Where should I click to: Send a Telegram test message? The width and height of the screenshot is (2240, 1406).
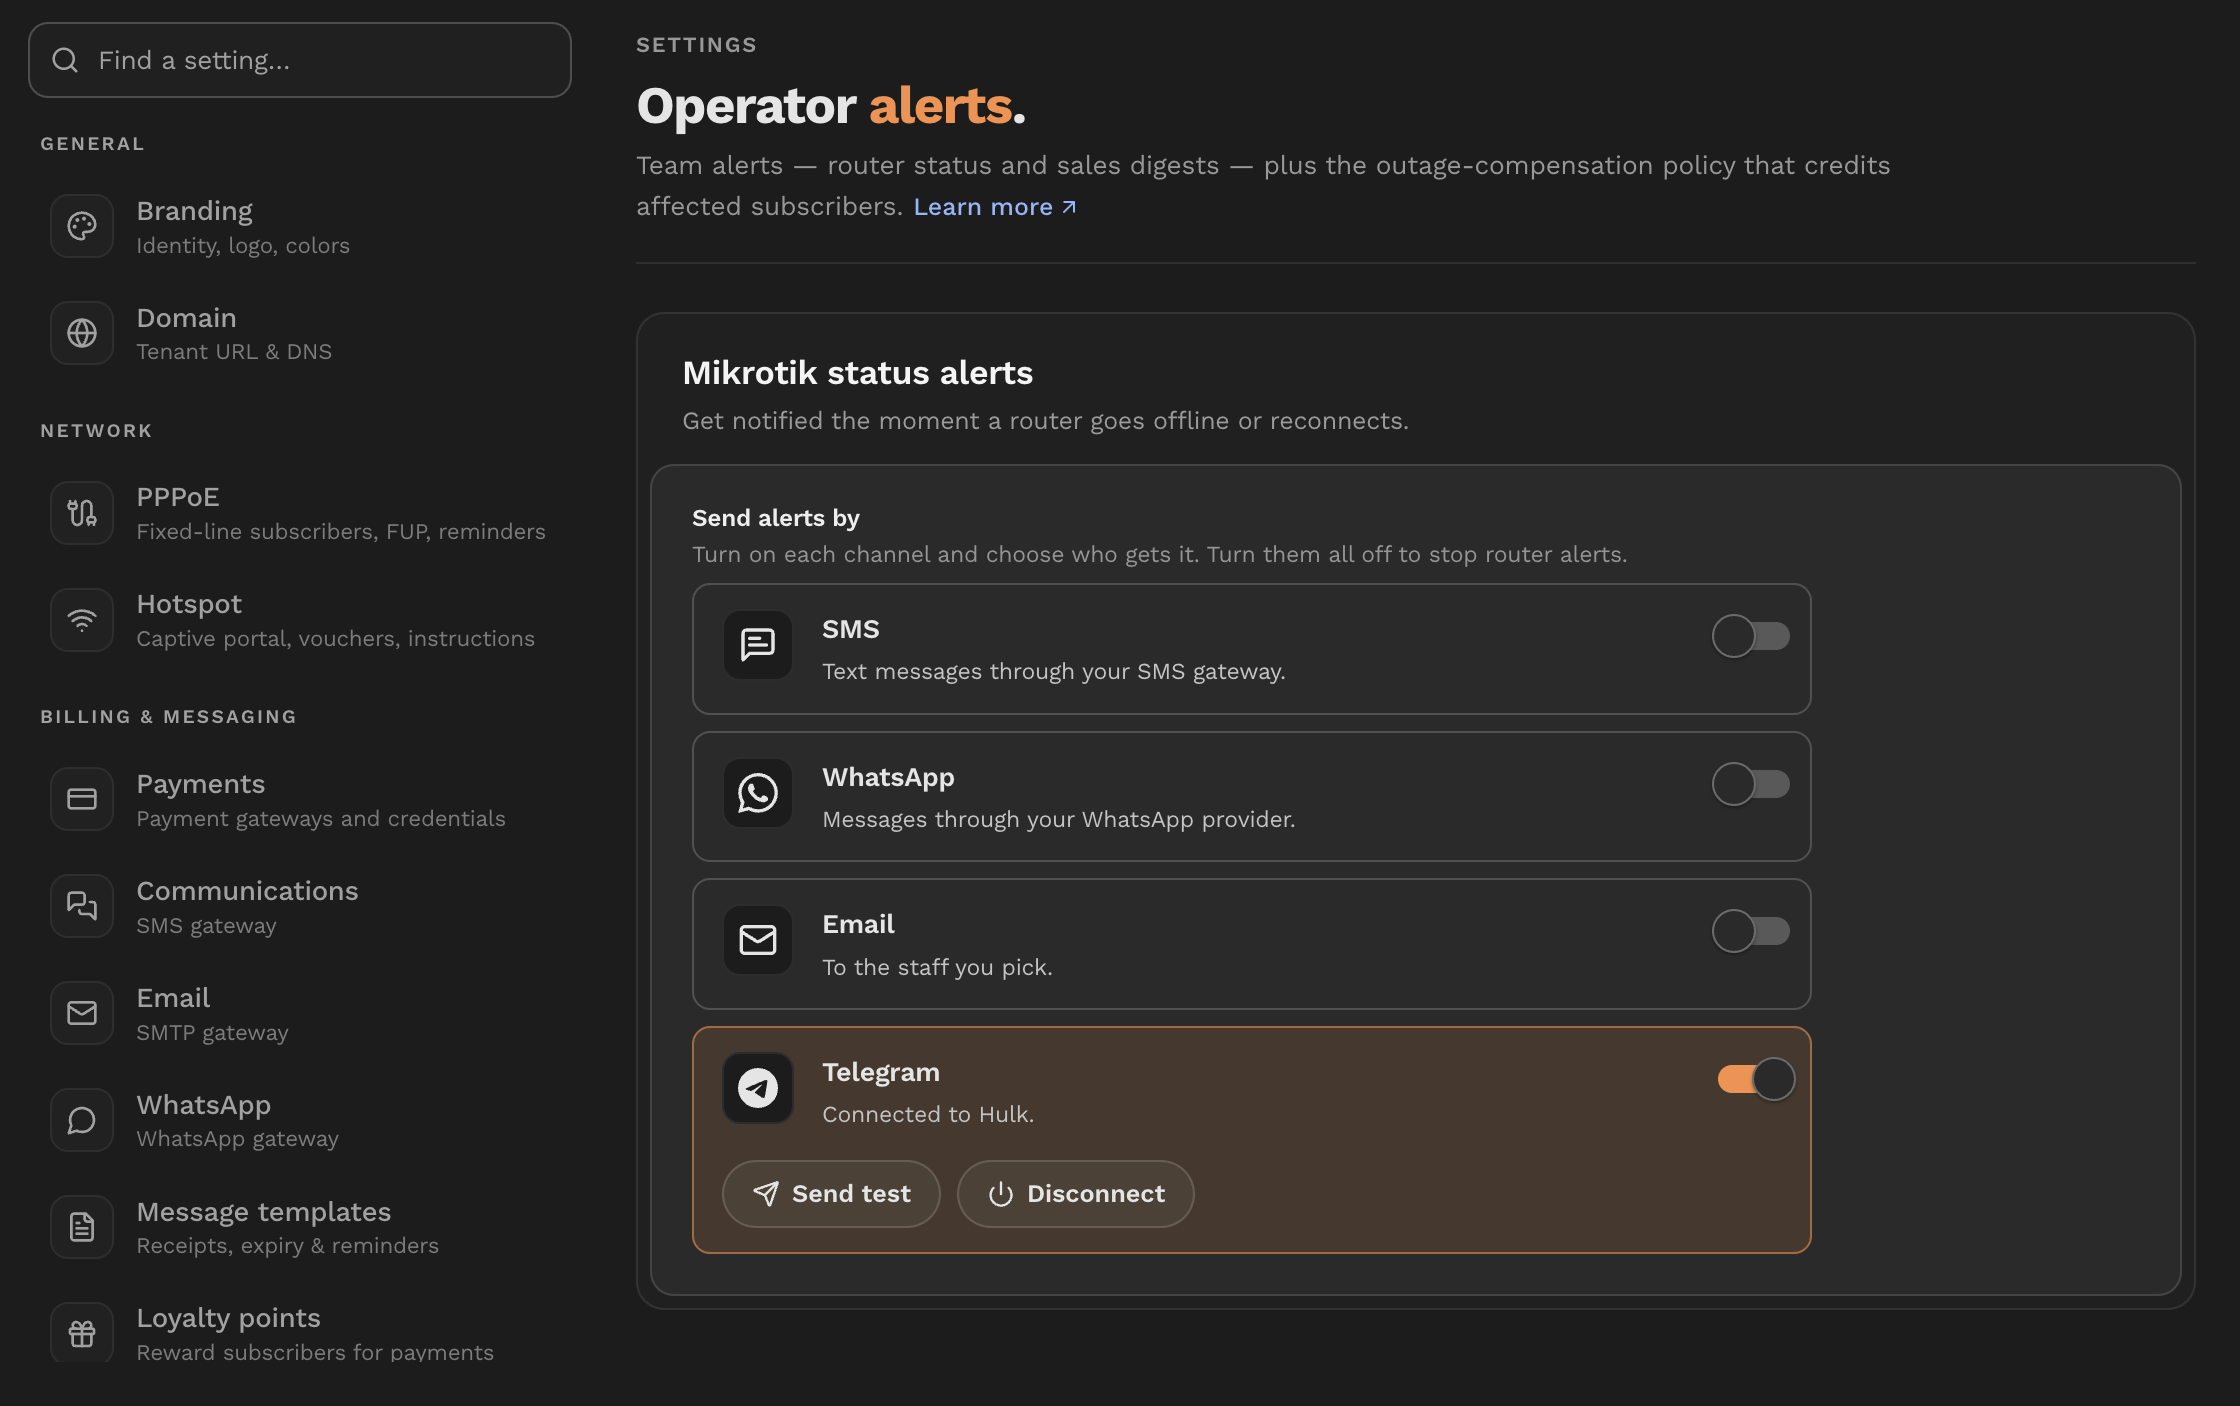coord(831,1194)
